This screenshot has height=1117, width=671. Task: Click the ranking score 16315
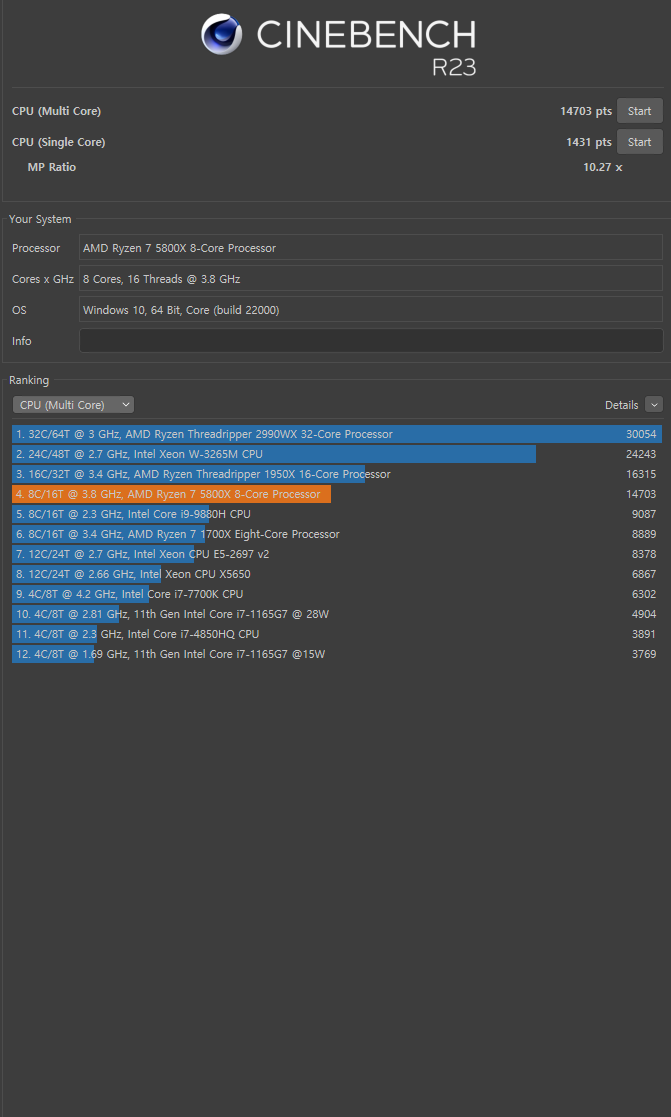tap(641, 474)
